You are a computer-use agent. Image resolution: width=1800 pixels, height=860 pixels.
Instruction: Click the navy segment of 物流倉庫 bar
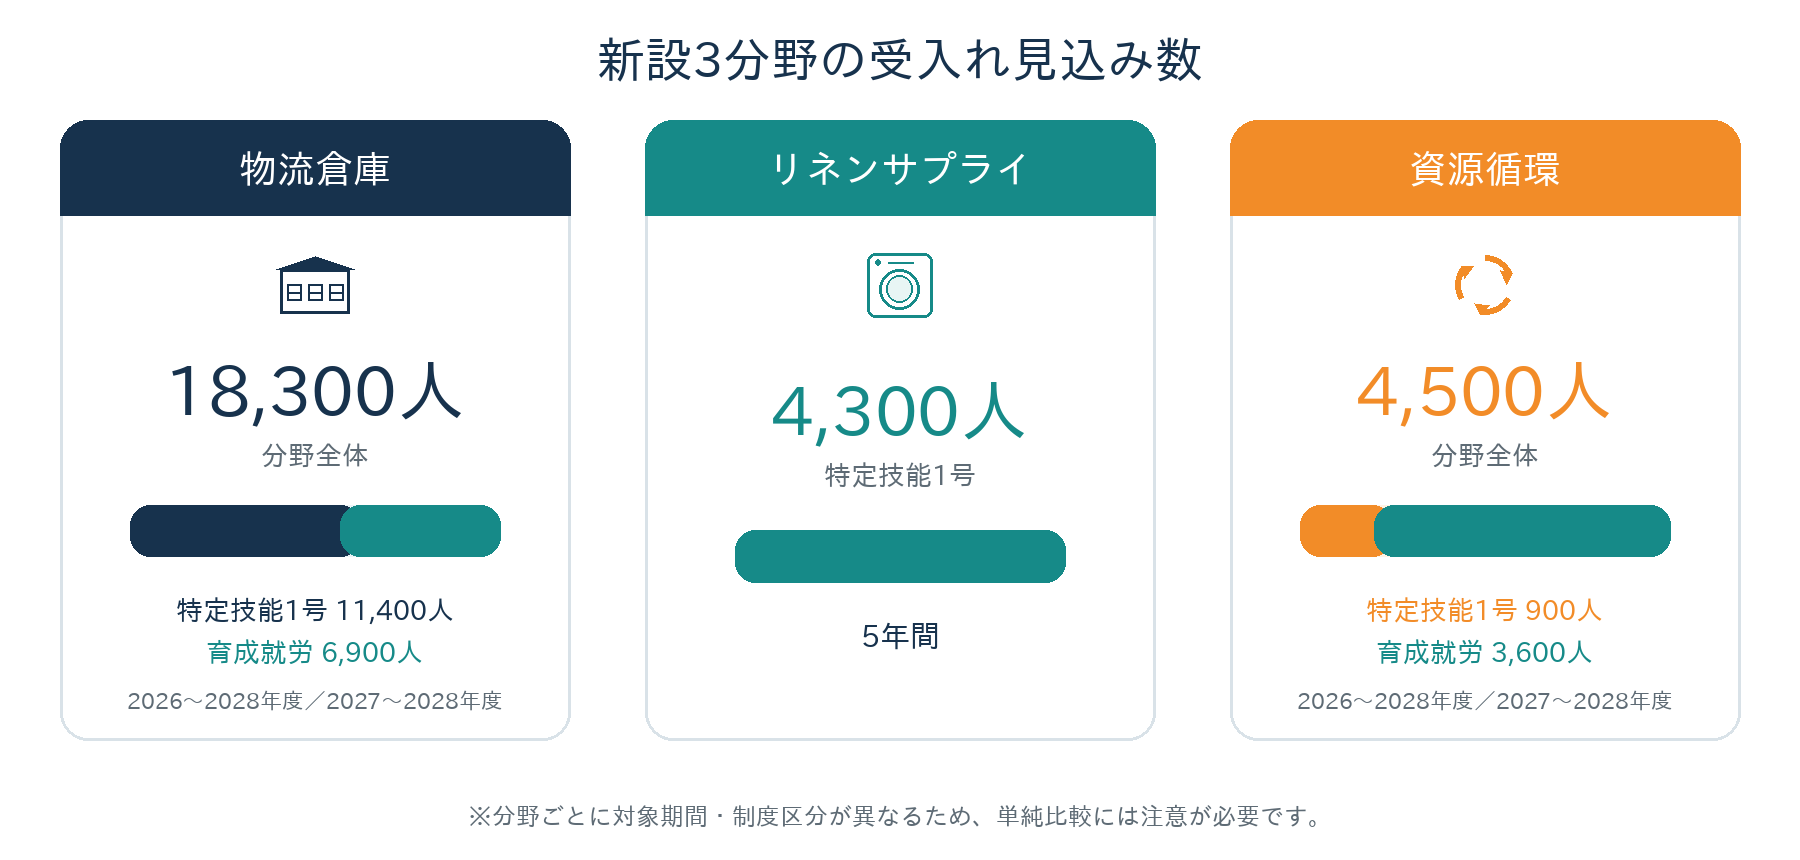coord(235,531)
